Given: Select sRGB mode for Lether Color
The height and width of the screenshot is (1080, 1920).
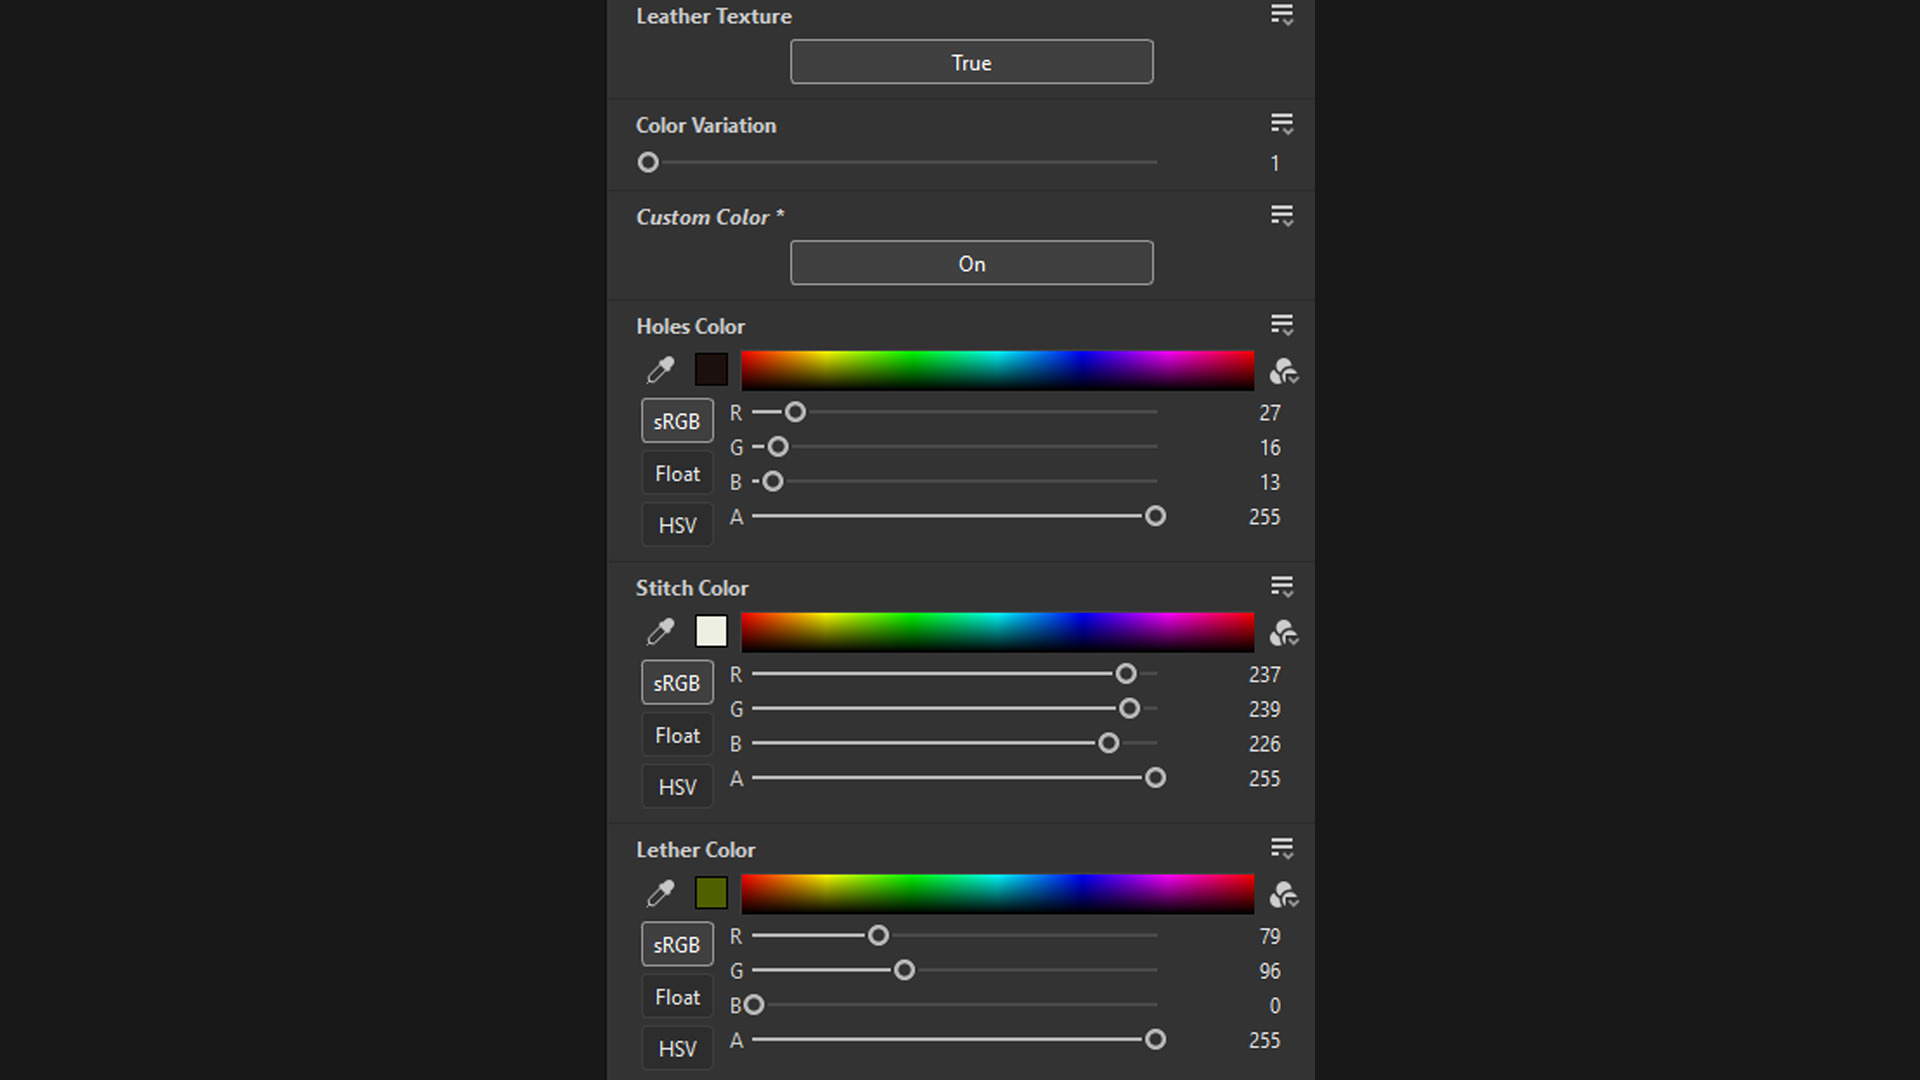Looking at the screenshot, I should [x=677, y=944].
